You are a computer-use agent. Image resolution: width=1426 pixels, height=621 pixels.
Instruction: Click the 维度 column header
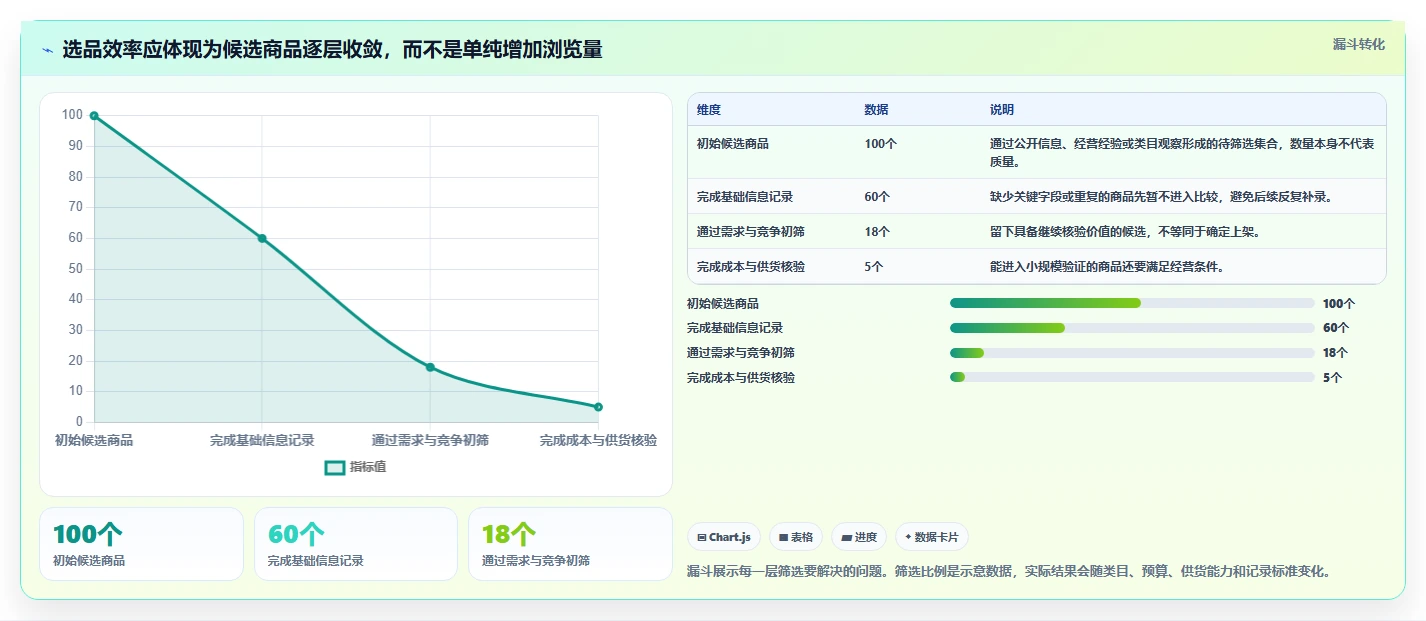pos(709,110)
